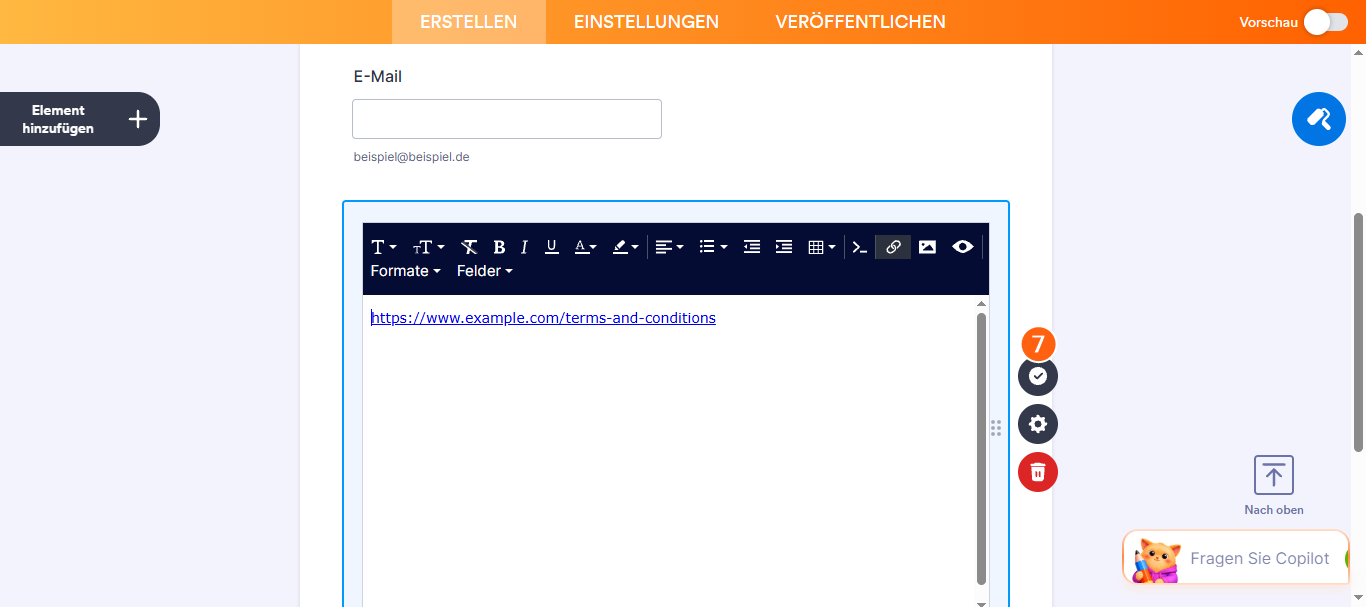Open the form designer paint roller
The height and width of the screenshot is (607, 1366).
tap(1319, 119)
